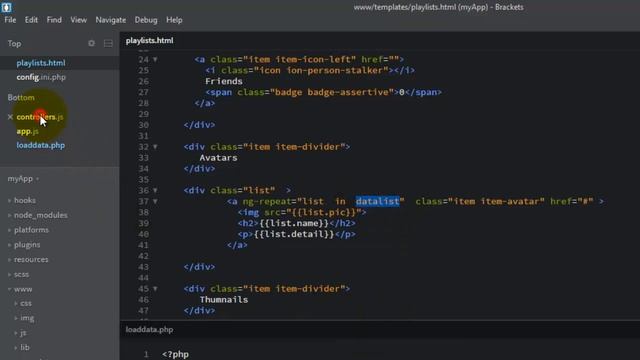This screenshot has height=360, width=640.
Task: Click the <?php line in loaddata.php pane
Action: [176, 354]
